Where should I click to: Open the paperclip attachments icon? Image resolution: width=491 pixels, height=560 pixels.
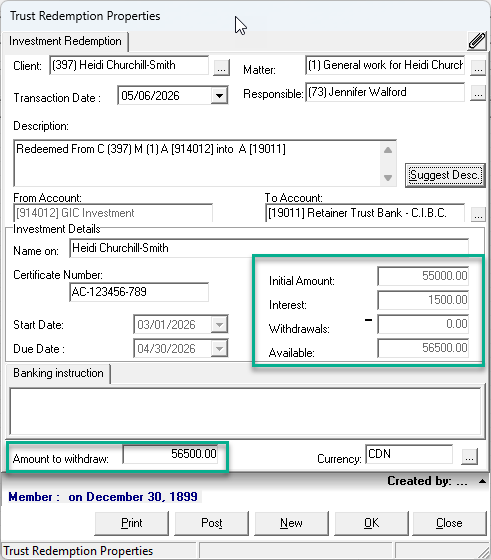click(477, 41)
